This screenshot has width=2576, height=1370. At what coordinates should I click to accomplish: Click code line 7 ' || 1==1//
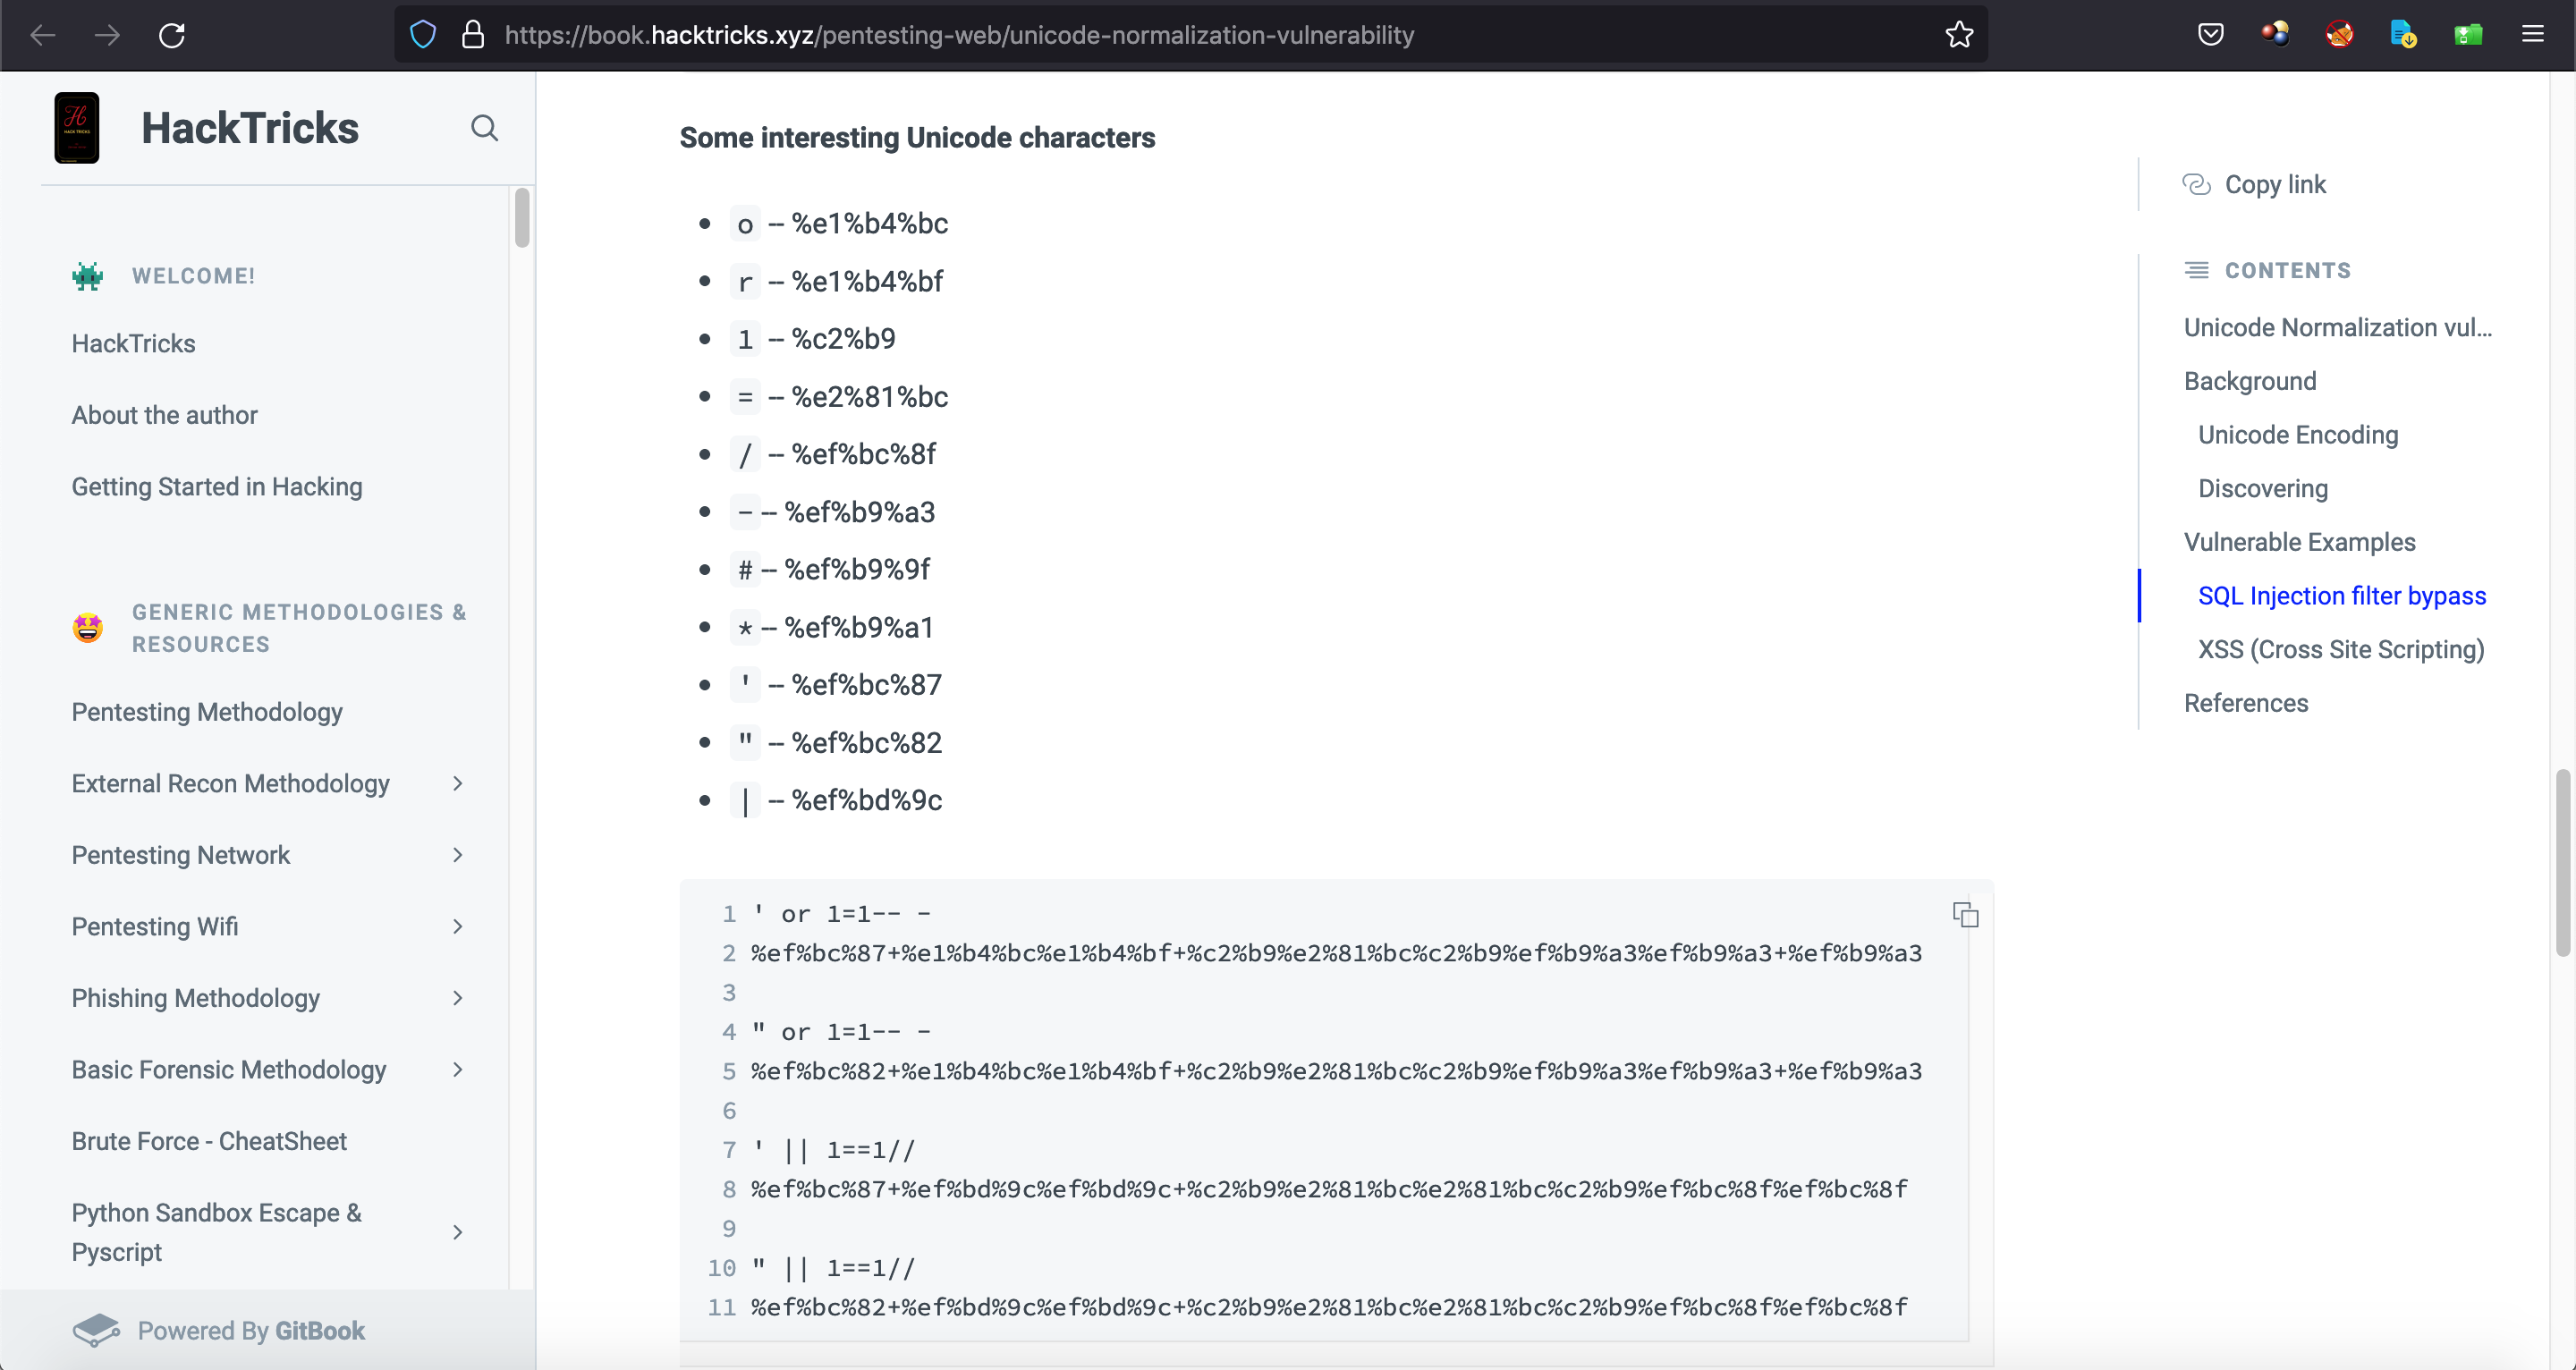click(x=833, y=1150)
